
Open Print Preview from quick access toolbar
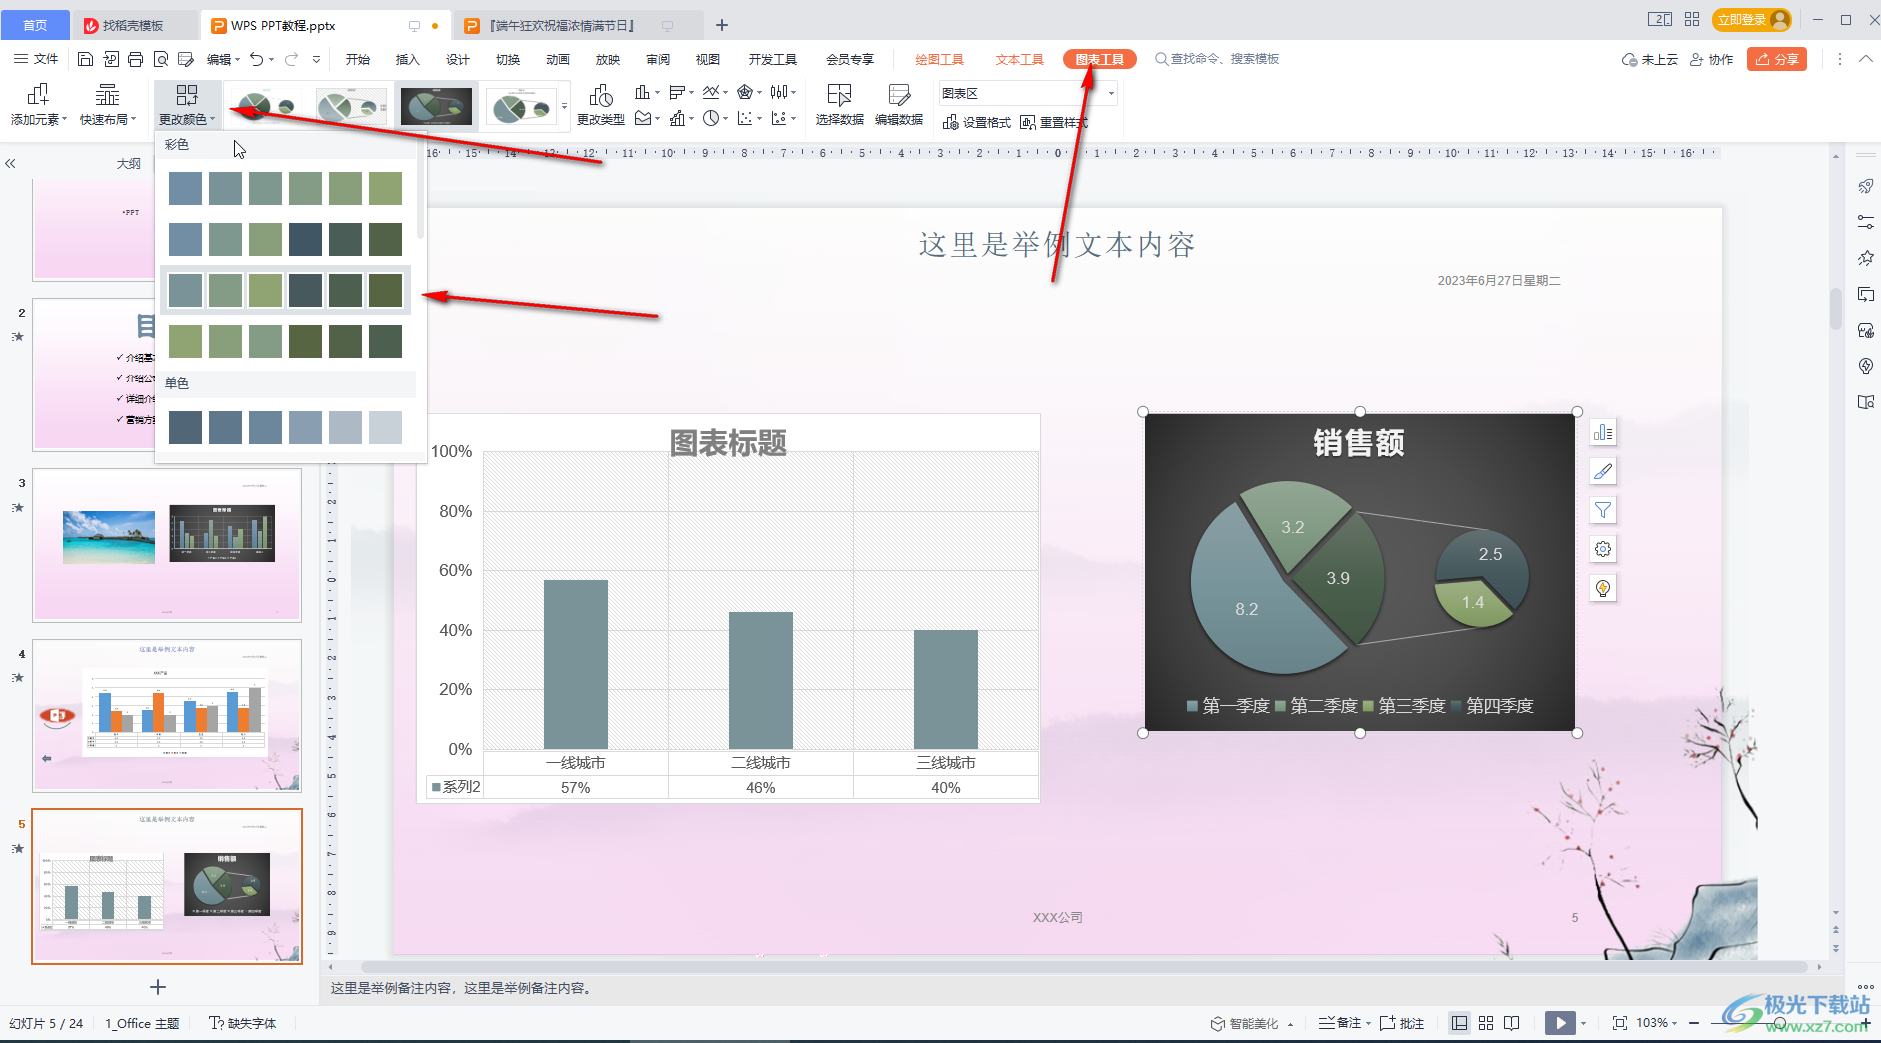click(x=161, y=59)
